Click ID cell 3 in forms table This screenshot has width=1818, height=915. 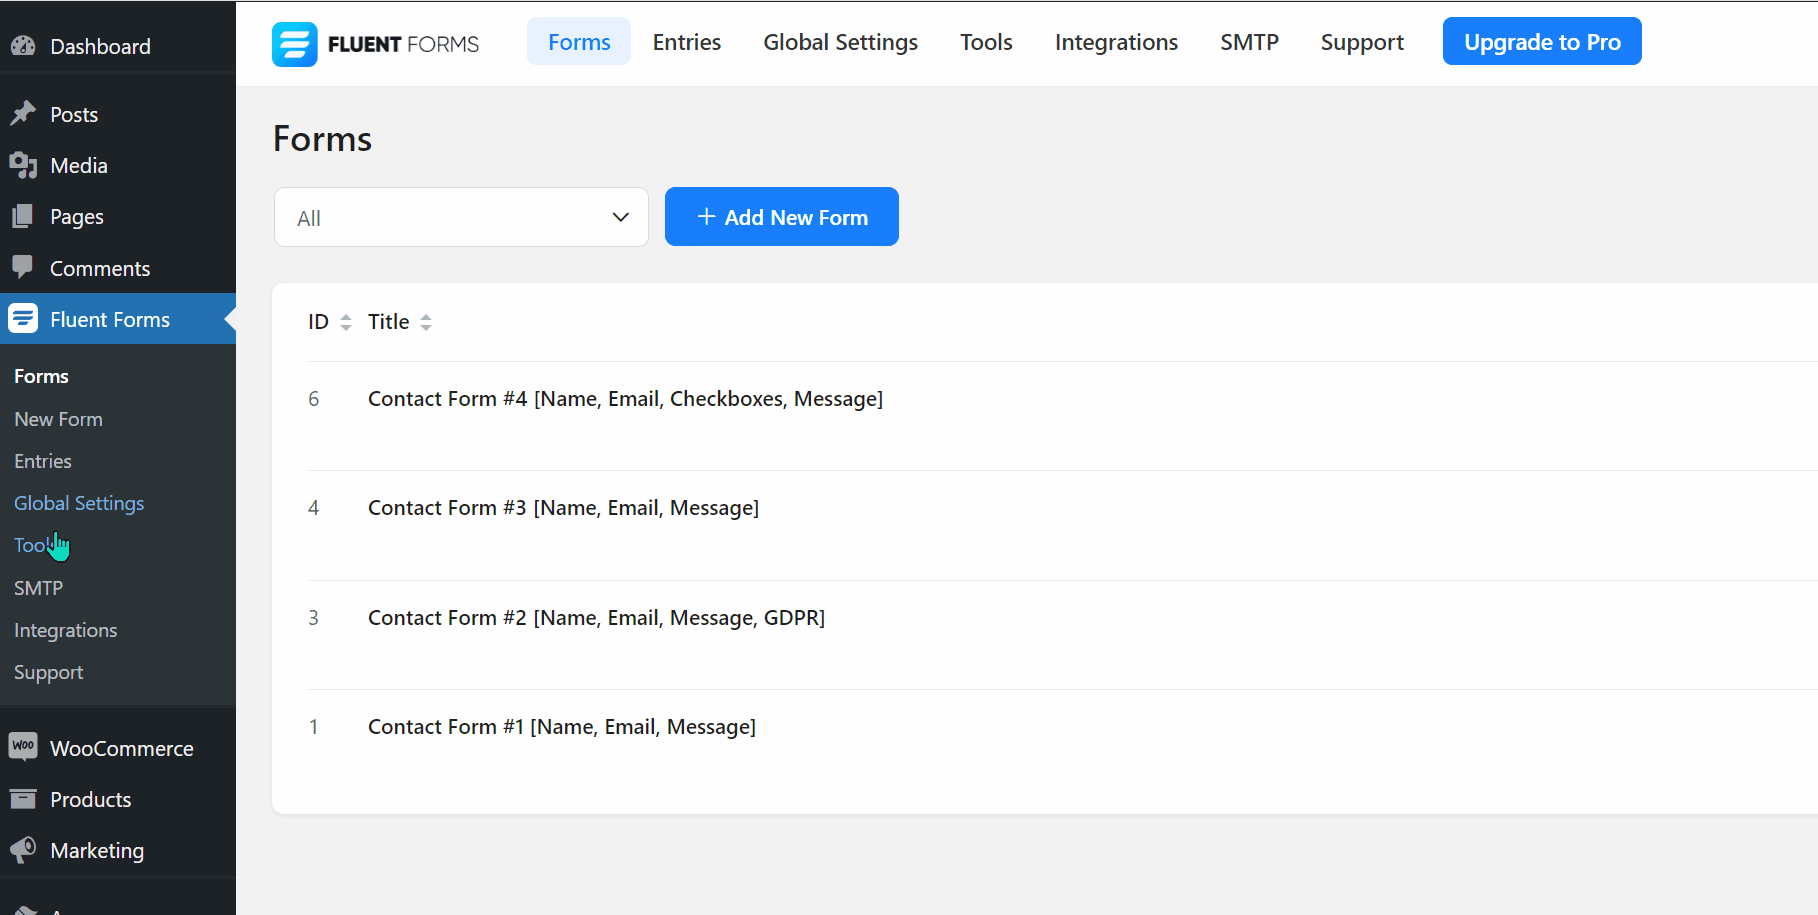[313, 617]
